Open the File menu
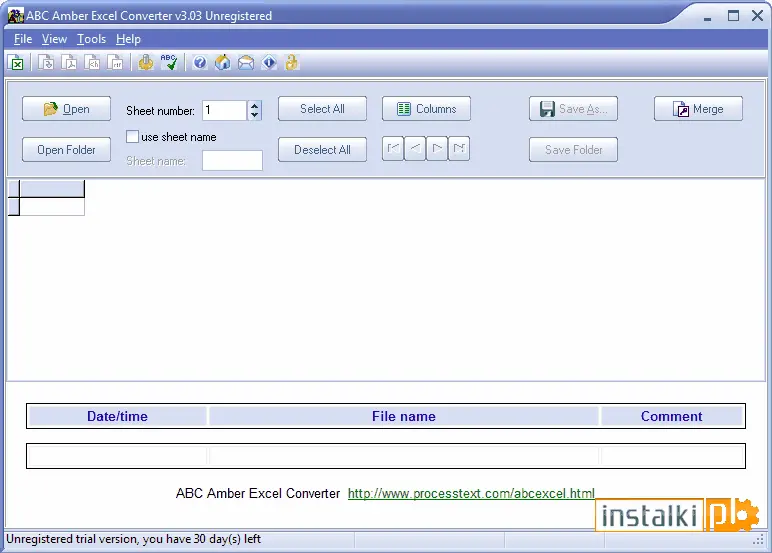The image size is (772, 553). 23,39
